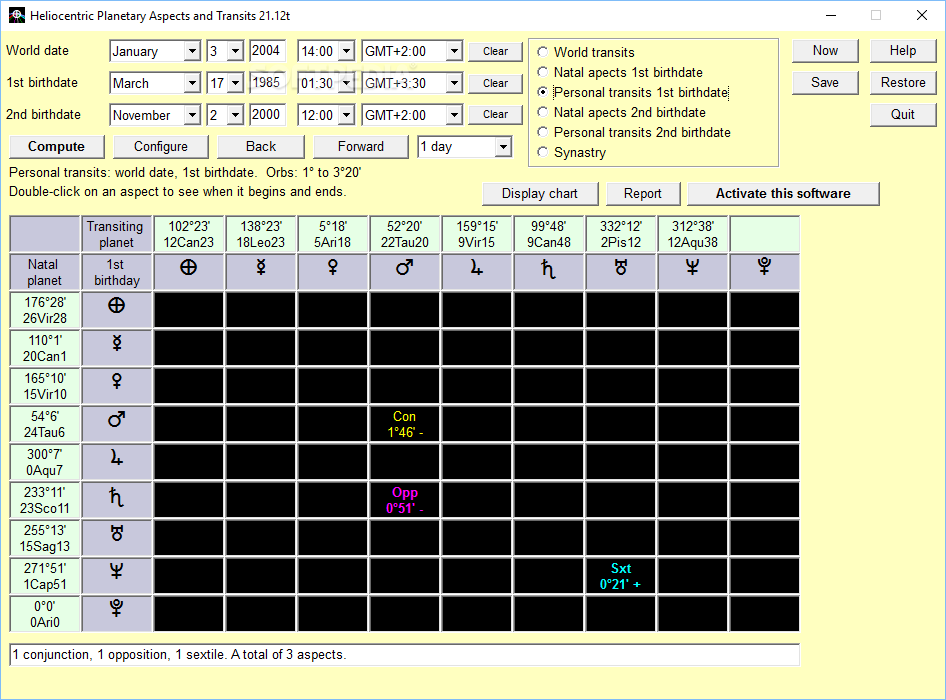Click the World date year field 2004
The image size is (946, 700).
tap(267, 51)
